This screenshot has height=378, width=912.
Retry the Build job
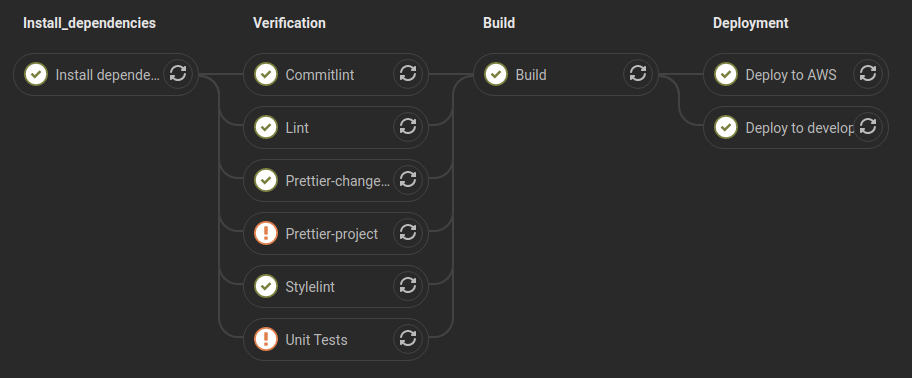pyautogui.click(x=638, y=74)
